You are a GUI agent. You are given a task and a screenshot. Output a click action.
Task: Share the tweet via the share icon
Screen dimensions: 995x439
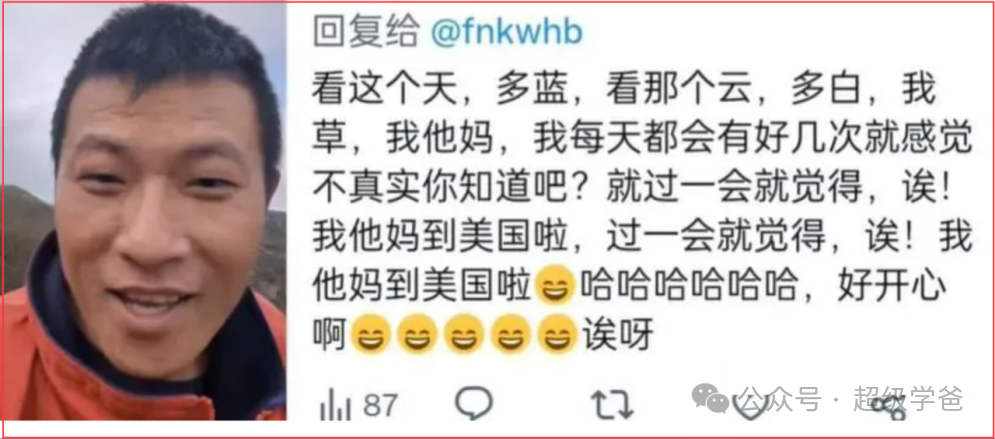(x=888, y=408)
